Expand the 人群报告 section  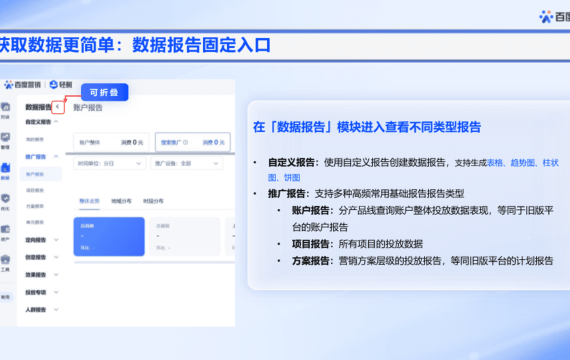(56, 309)
